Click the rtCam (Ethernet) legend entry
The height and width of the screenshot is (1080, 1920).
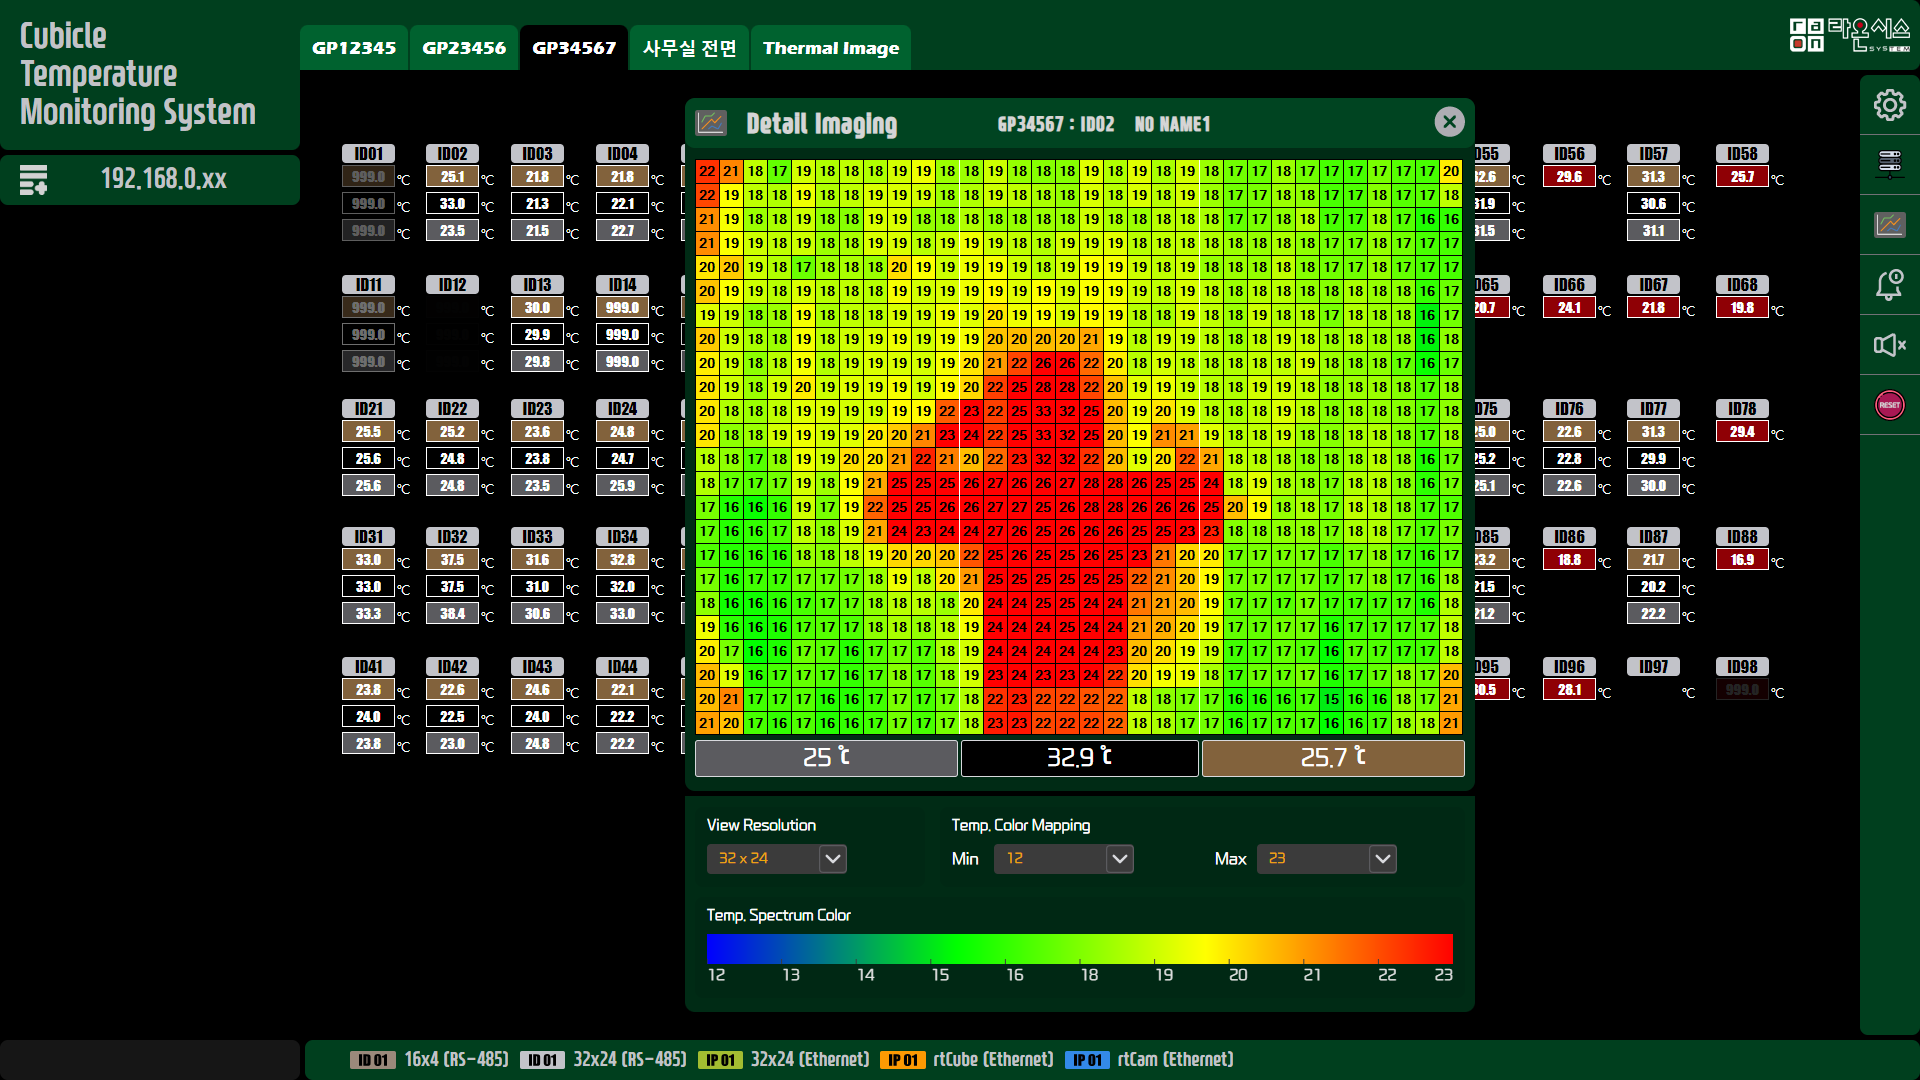[x=1175, y=1059]
